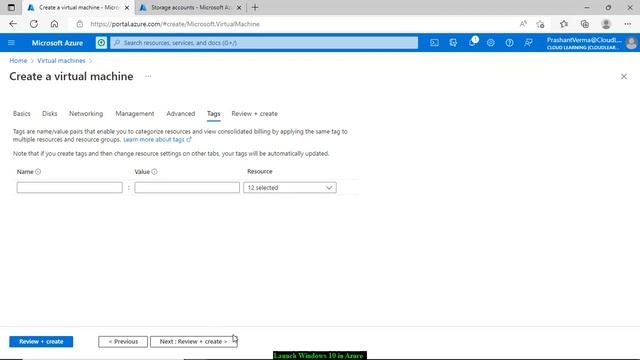Image resolution: width=640 pixels, height=360 pixels.
Task: Show info tooltip next to Value
Action: tap(154, 172)
